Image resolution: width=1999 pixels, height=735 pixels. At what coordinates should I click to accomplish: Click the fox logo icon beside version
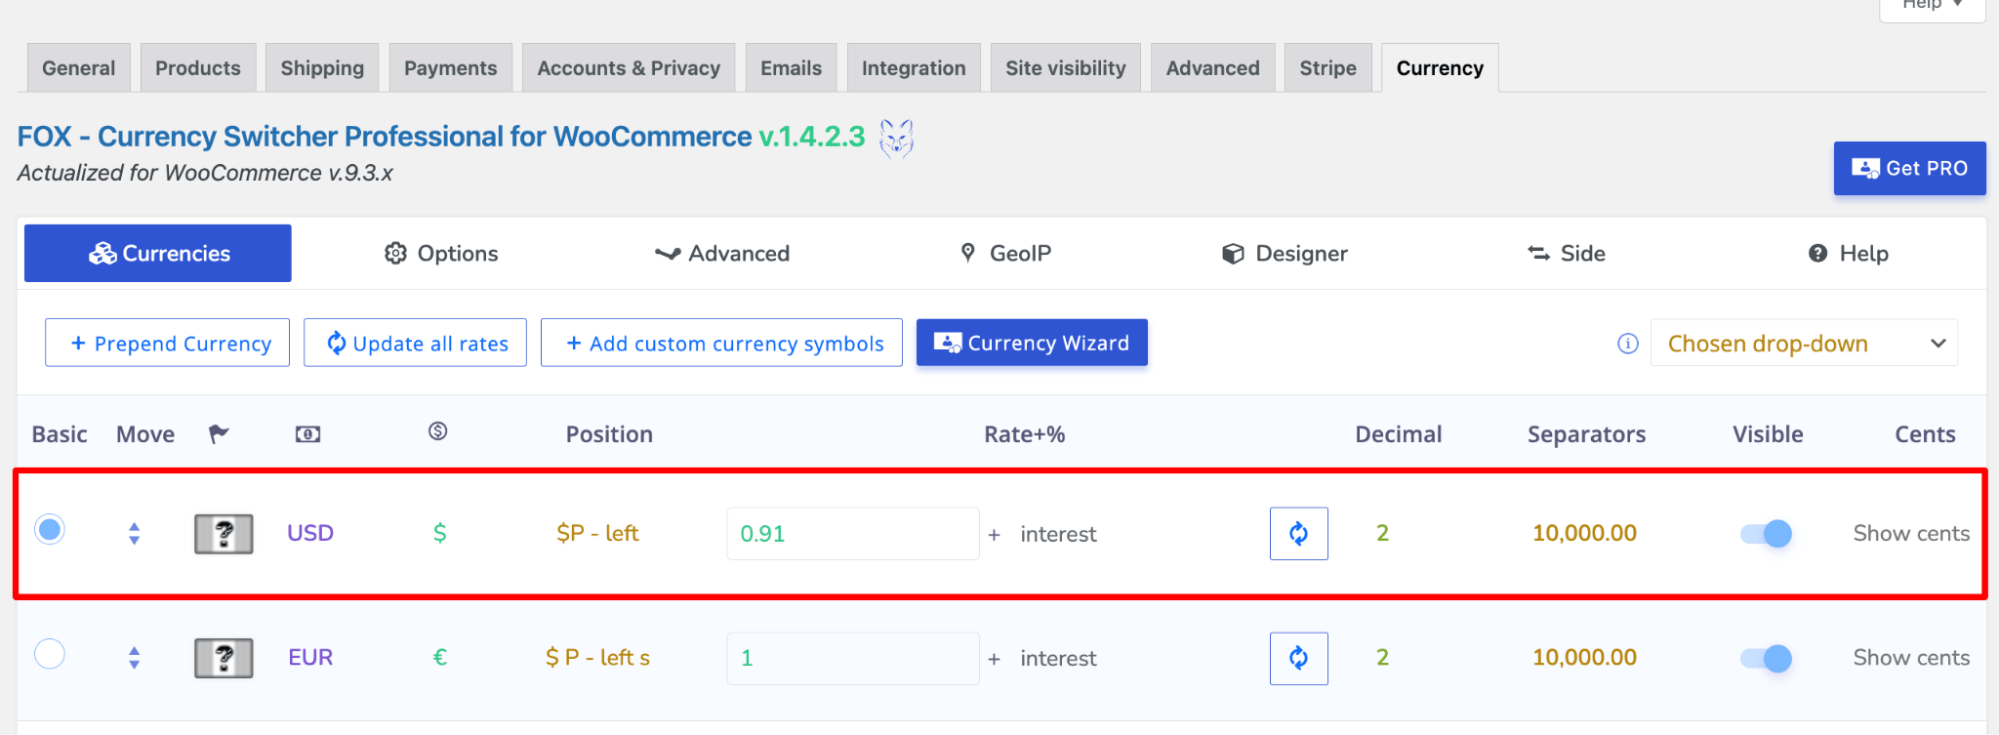click(896, 138)
